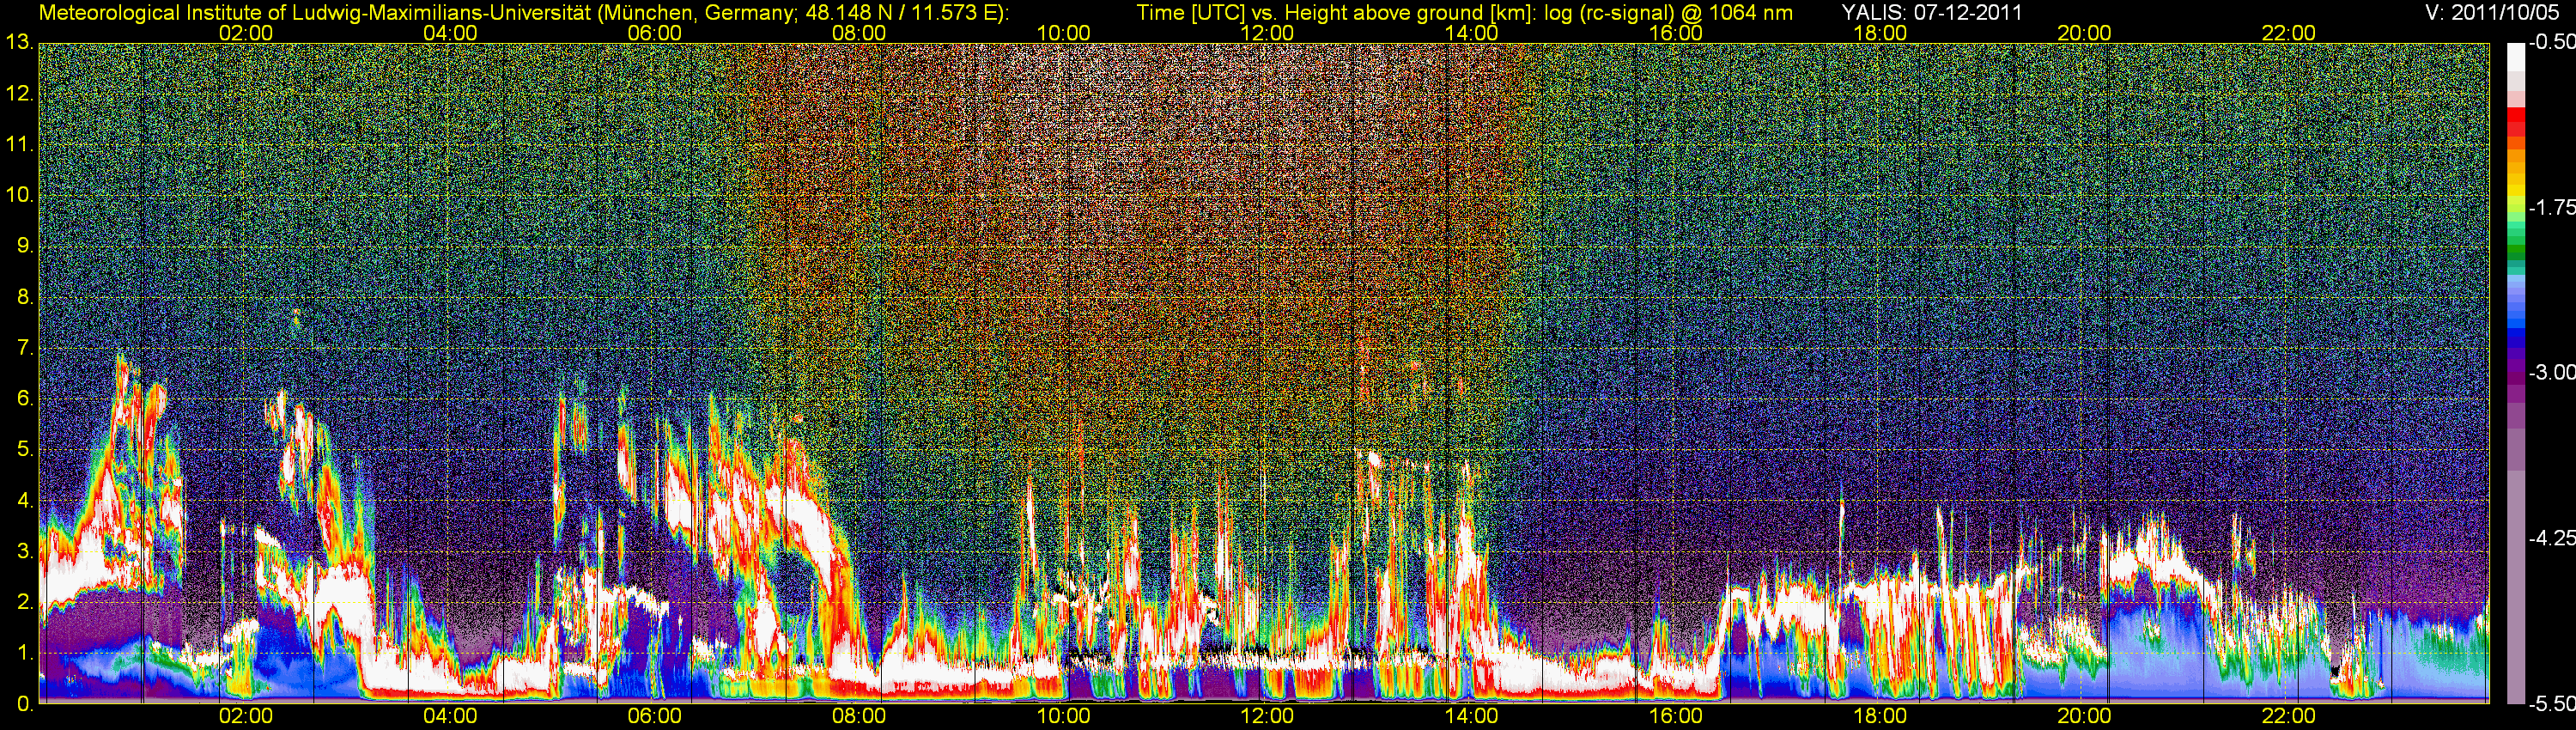
Task: Select '06:00' on the bottom time axis
Action: (654, 717)
